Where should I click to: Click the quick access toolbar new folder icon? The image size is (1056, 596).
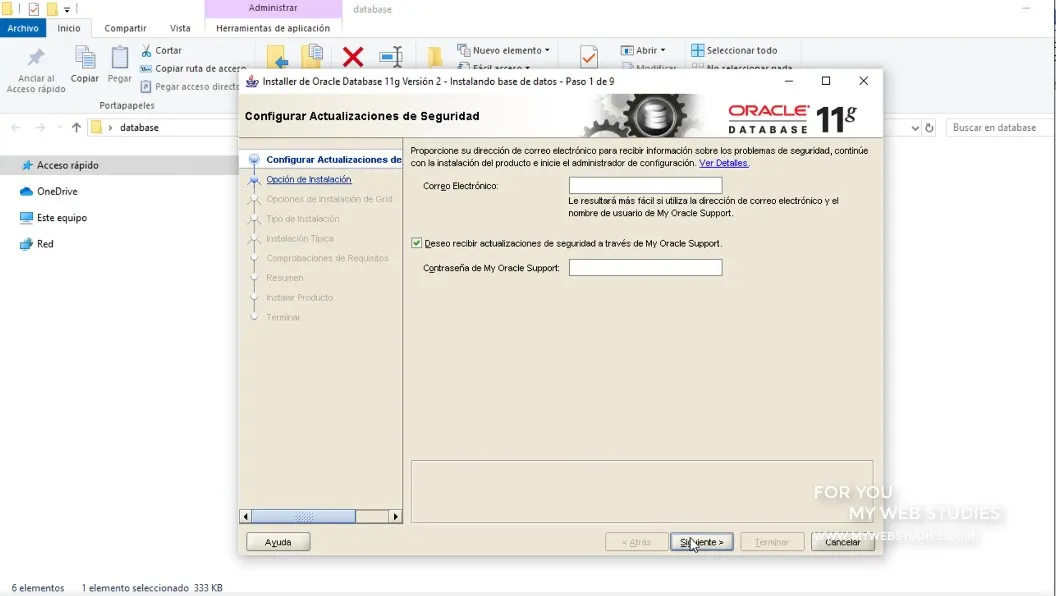[52, 9]
